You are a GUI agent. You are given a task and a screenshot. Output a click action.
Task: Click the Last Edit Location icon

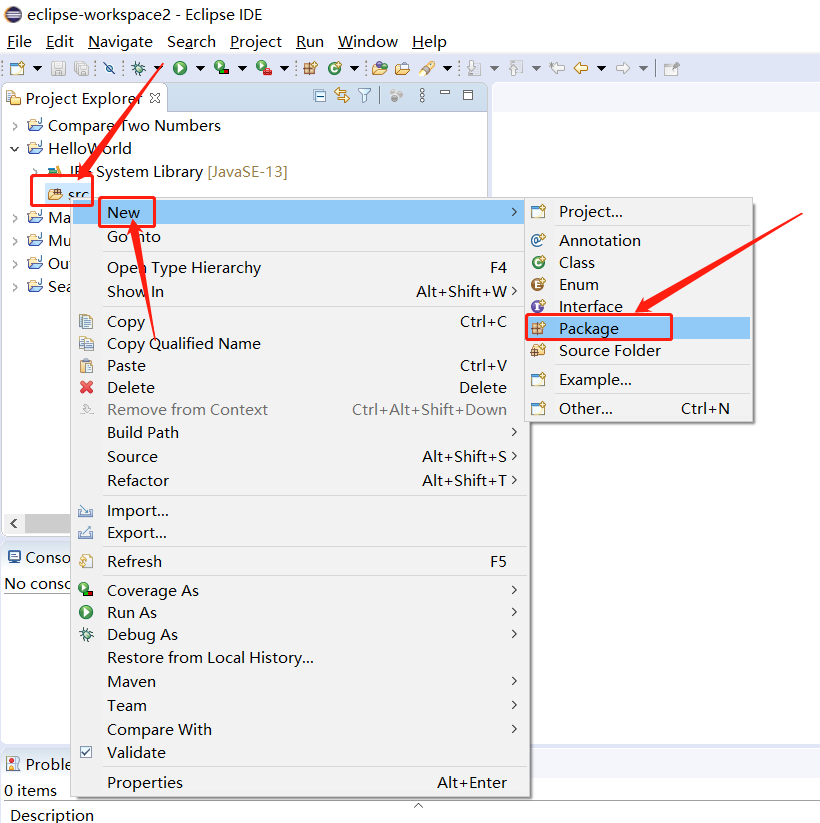pyautogui.click(x=557, y=68)
